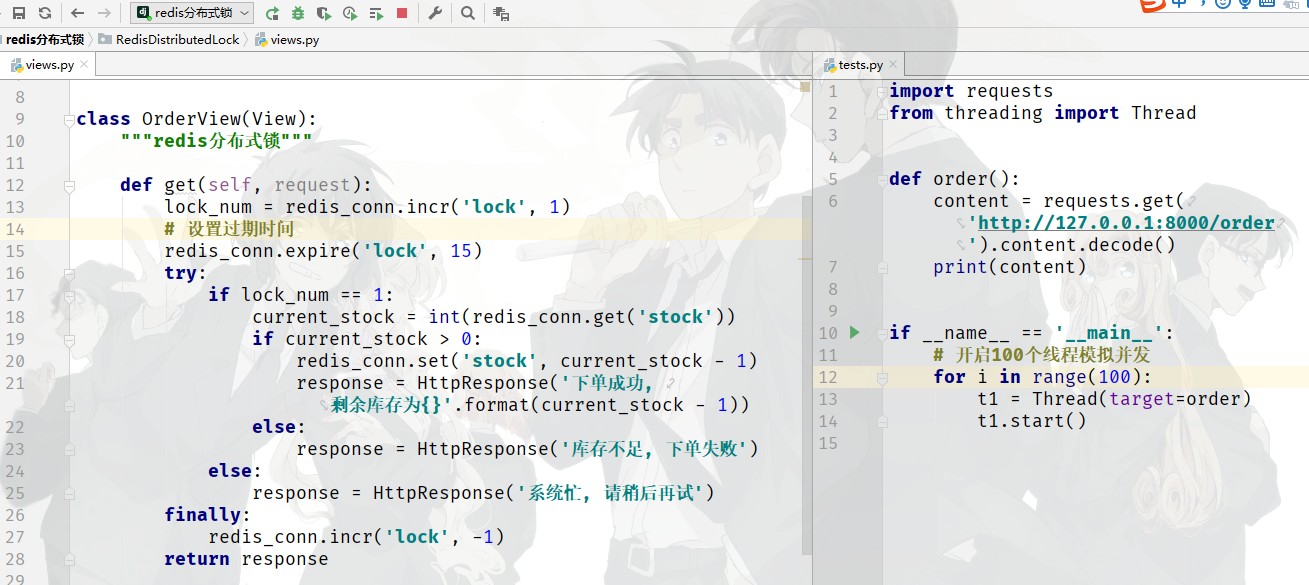This screenshot has width=1309, height=585.
Task: Click the '# 设置过期时间' comment
Action: click(229, 229)
